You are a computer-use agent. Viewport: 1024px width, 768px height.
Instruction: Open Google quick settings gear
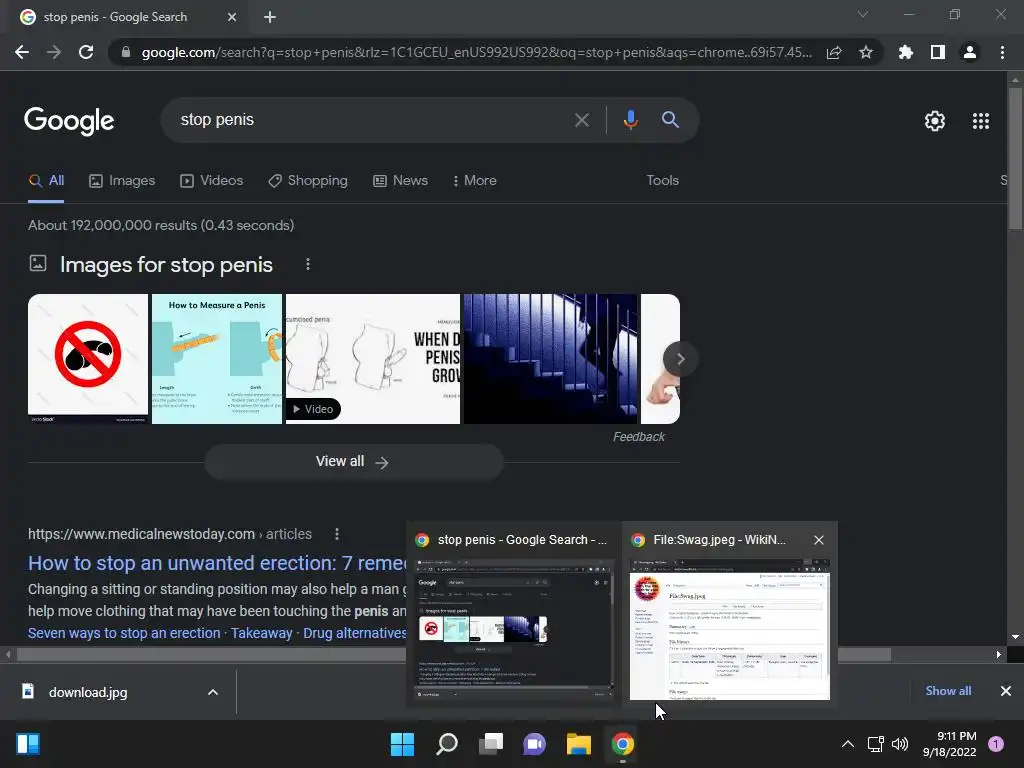935,121
